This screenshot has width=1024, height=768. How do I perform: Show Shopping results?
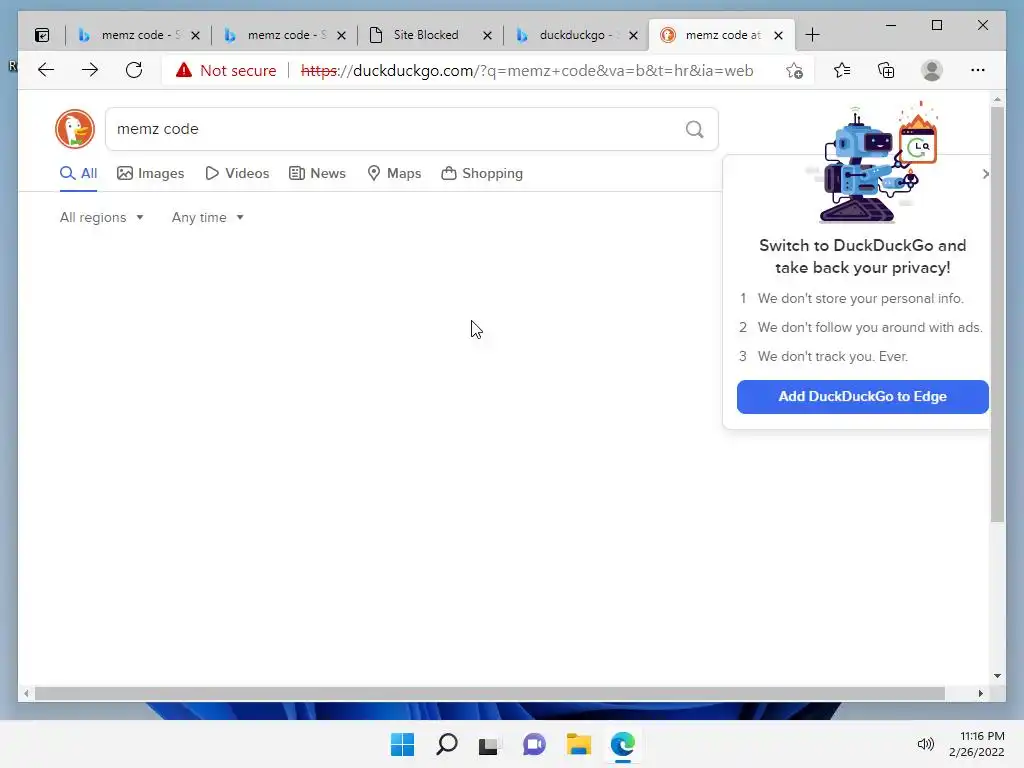click(x=482, y=173)
